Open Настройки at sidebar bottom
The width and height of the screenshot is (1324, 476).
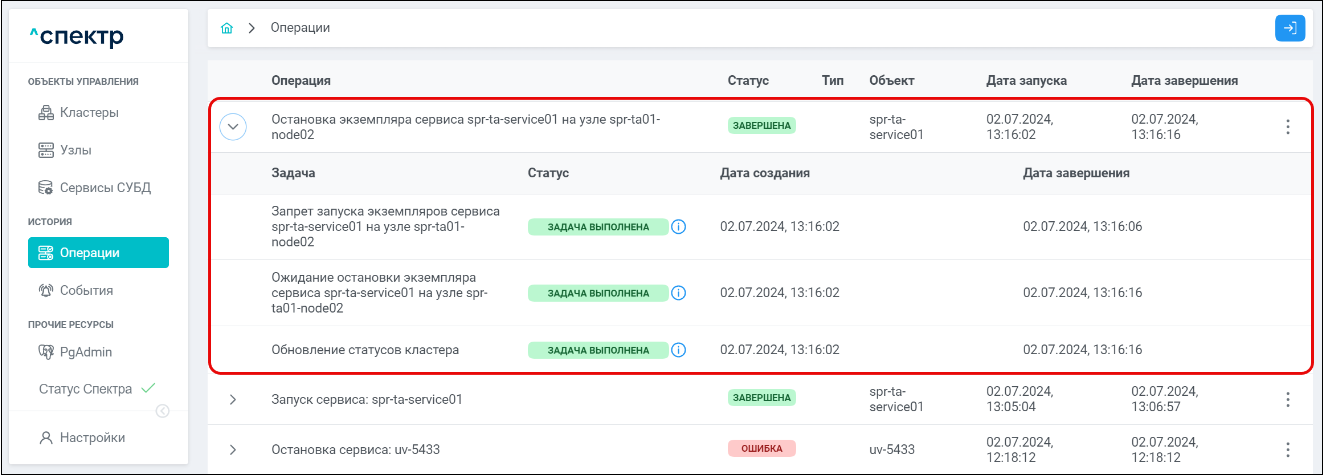(92, 438)
